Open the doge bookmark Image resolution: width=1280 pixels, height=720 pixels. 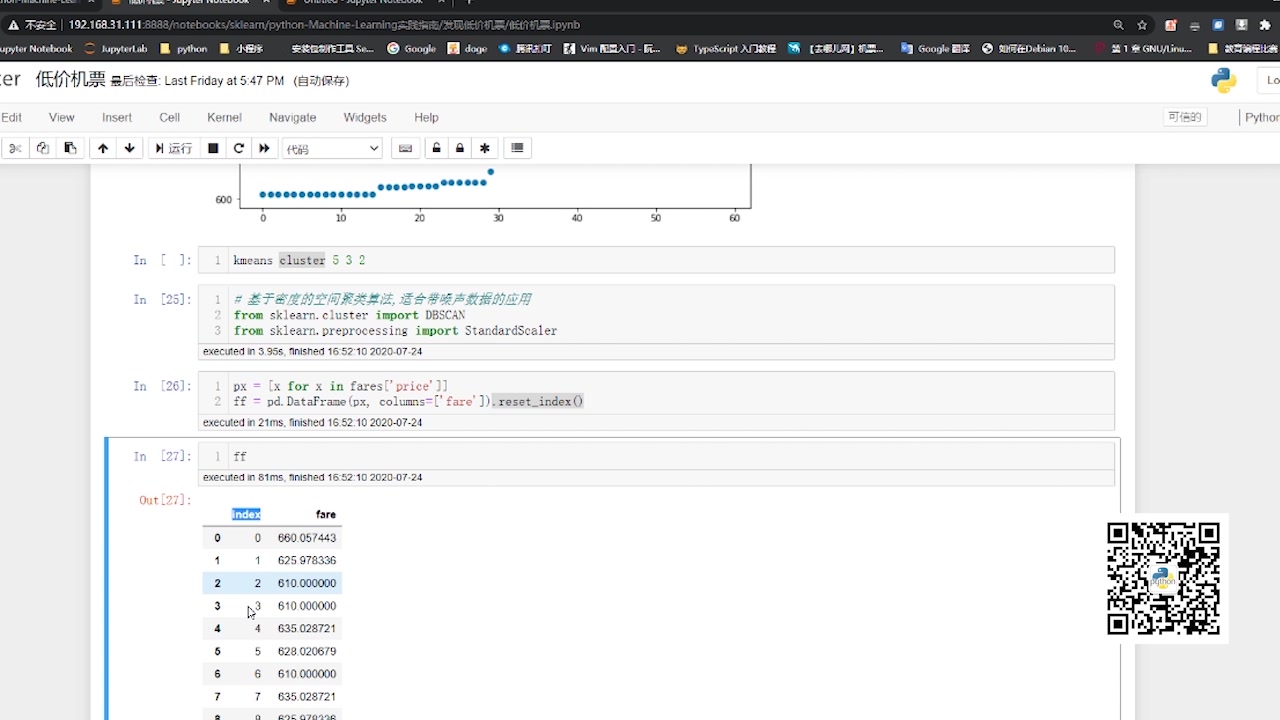[x=468, y=48]
